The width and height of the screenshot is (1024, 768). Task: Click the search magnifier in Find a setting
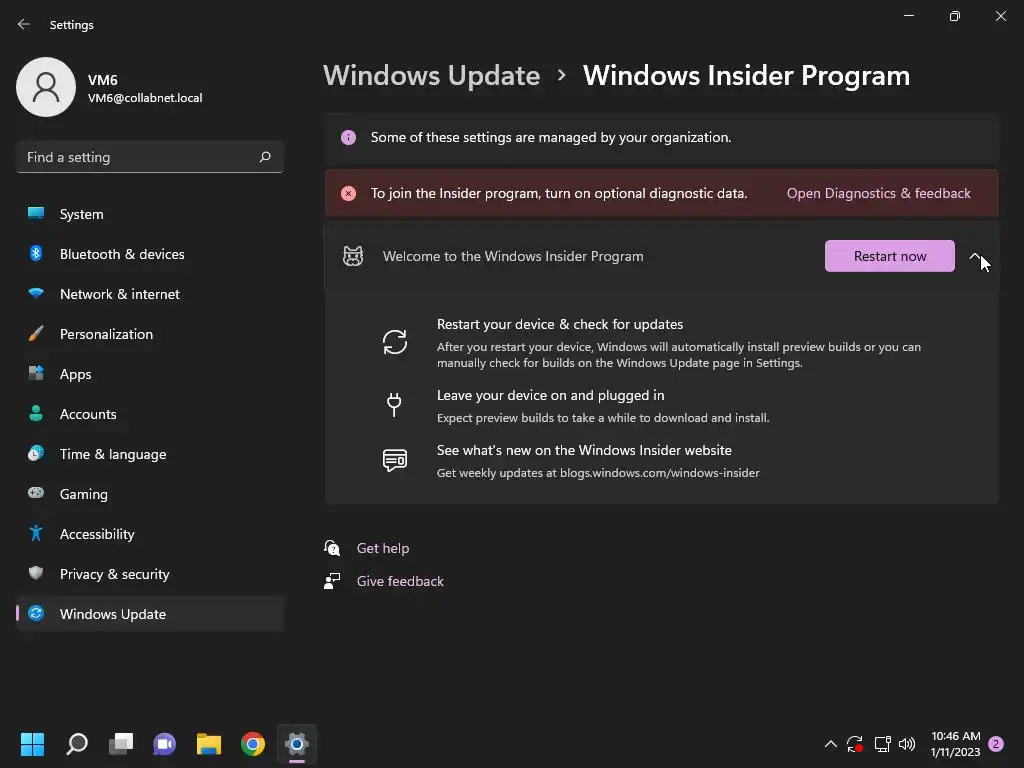click(264, 157)
